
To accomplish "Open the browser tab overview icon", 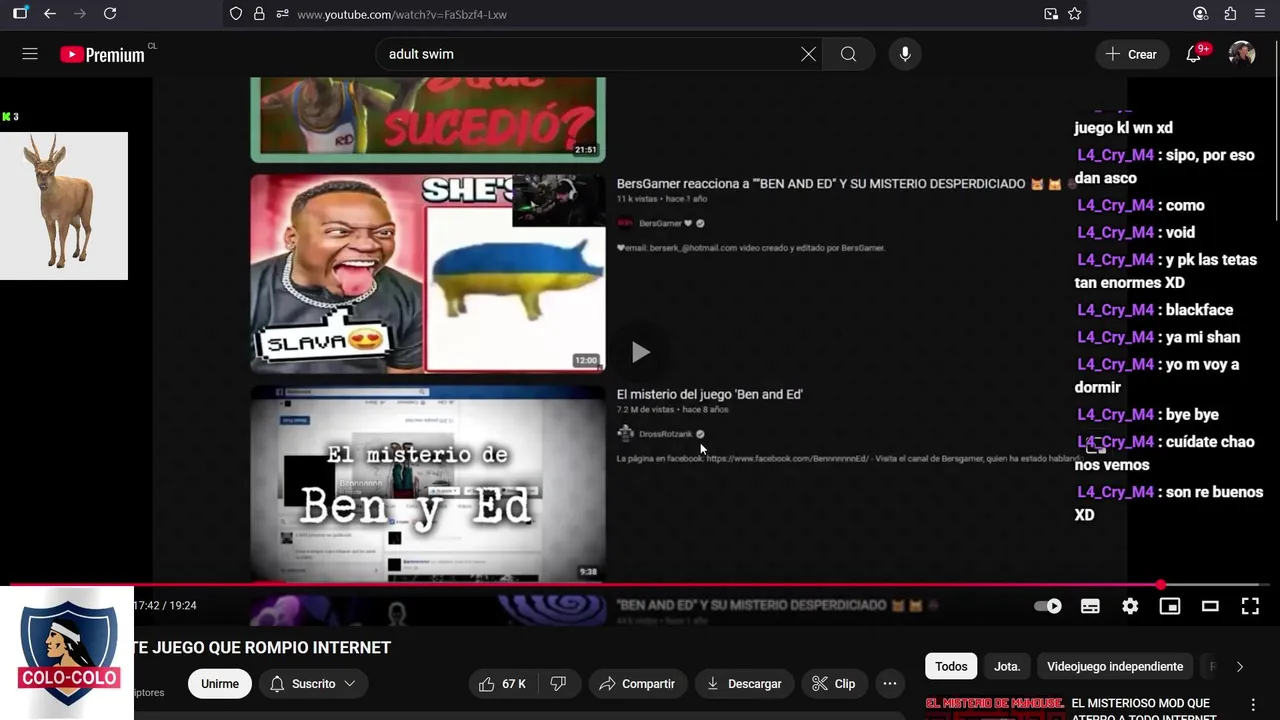I will pos(20,14).
